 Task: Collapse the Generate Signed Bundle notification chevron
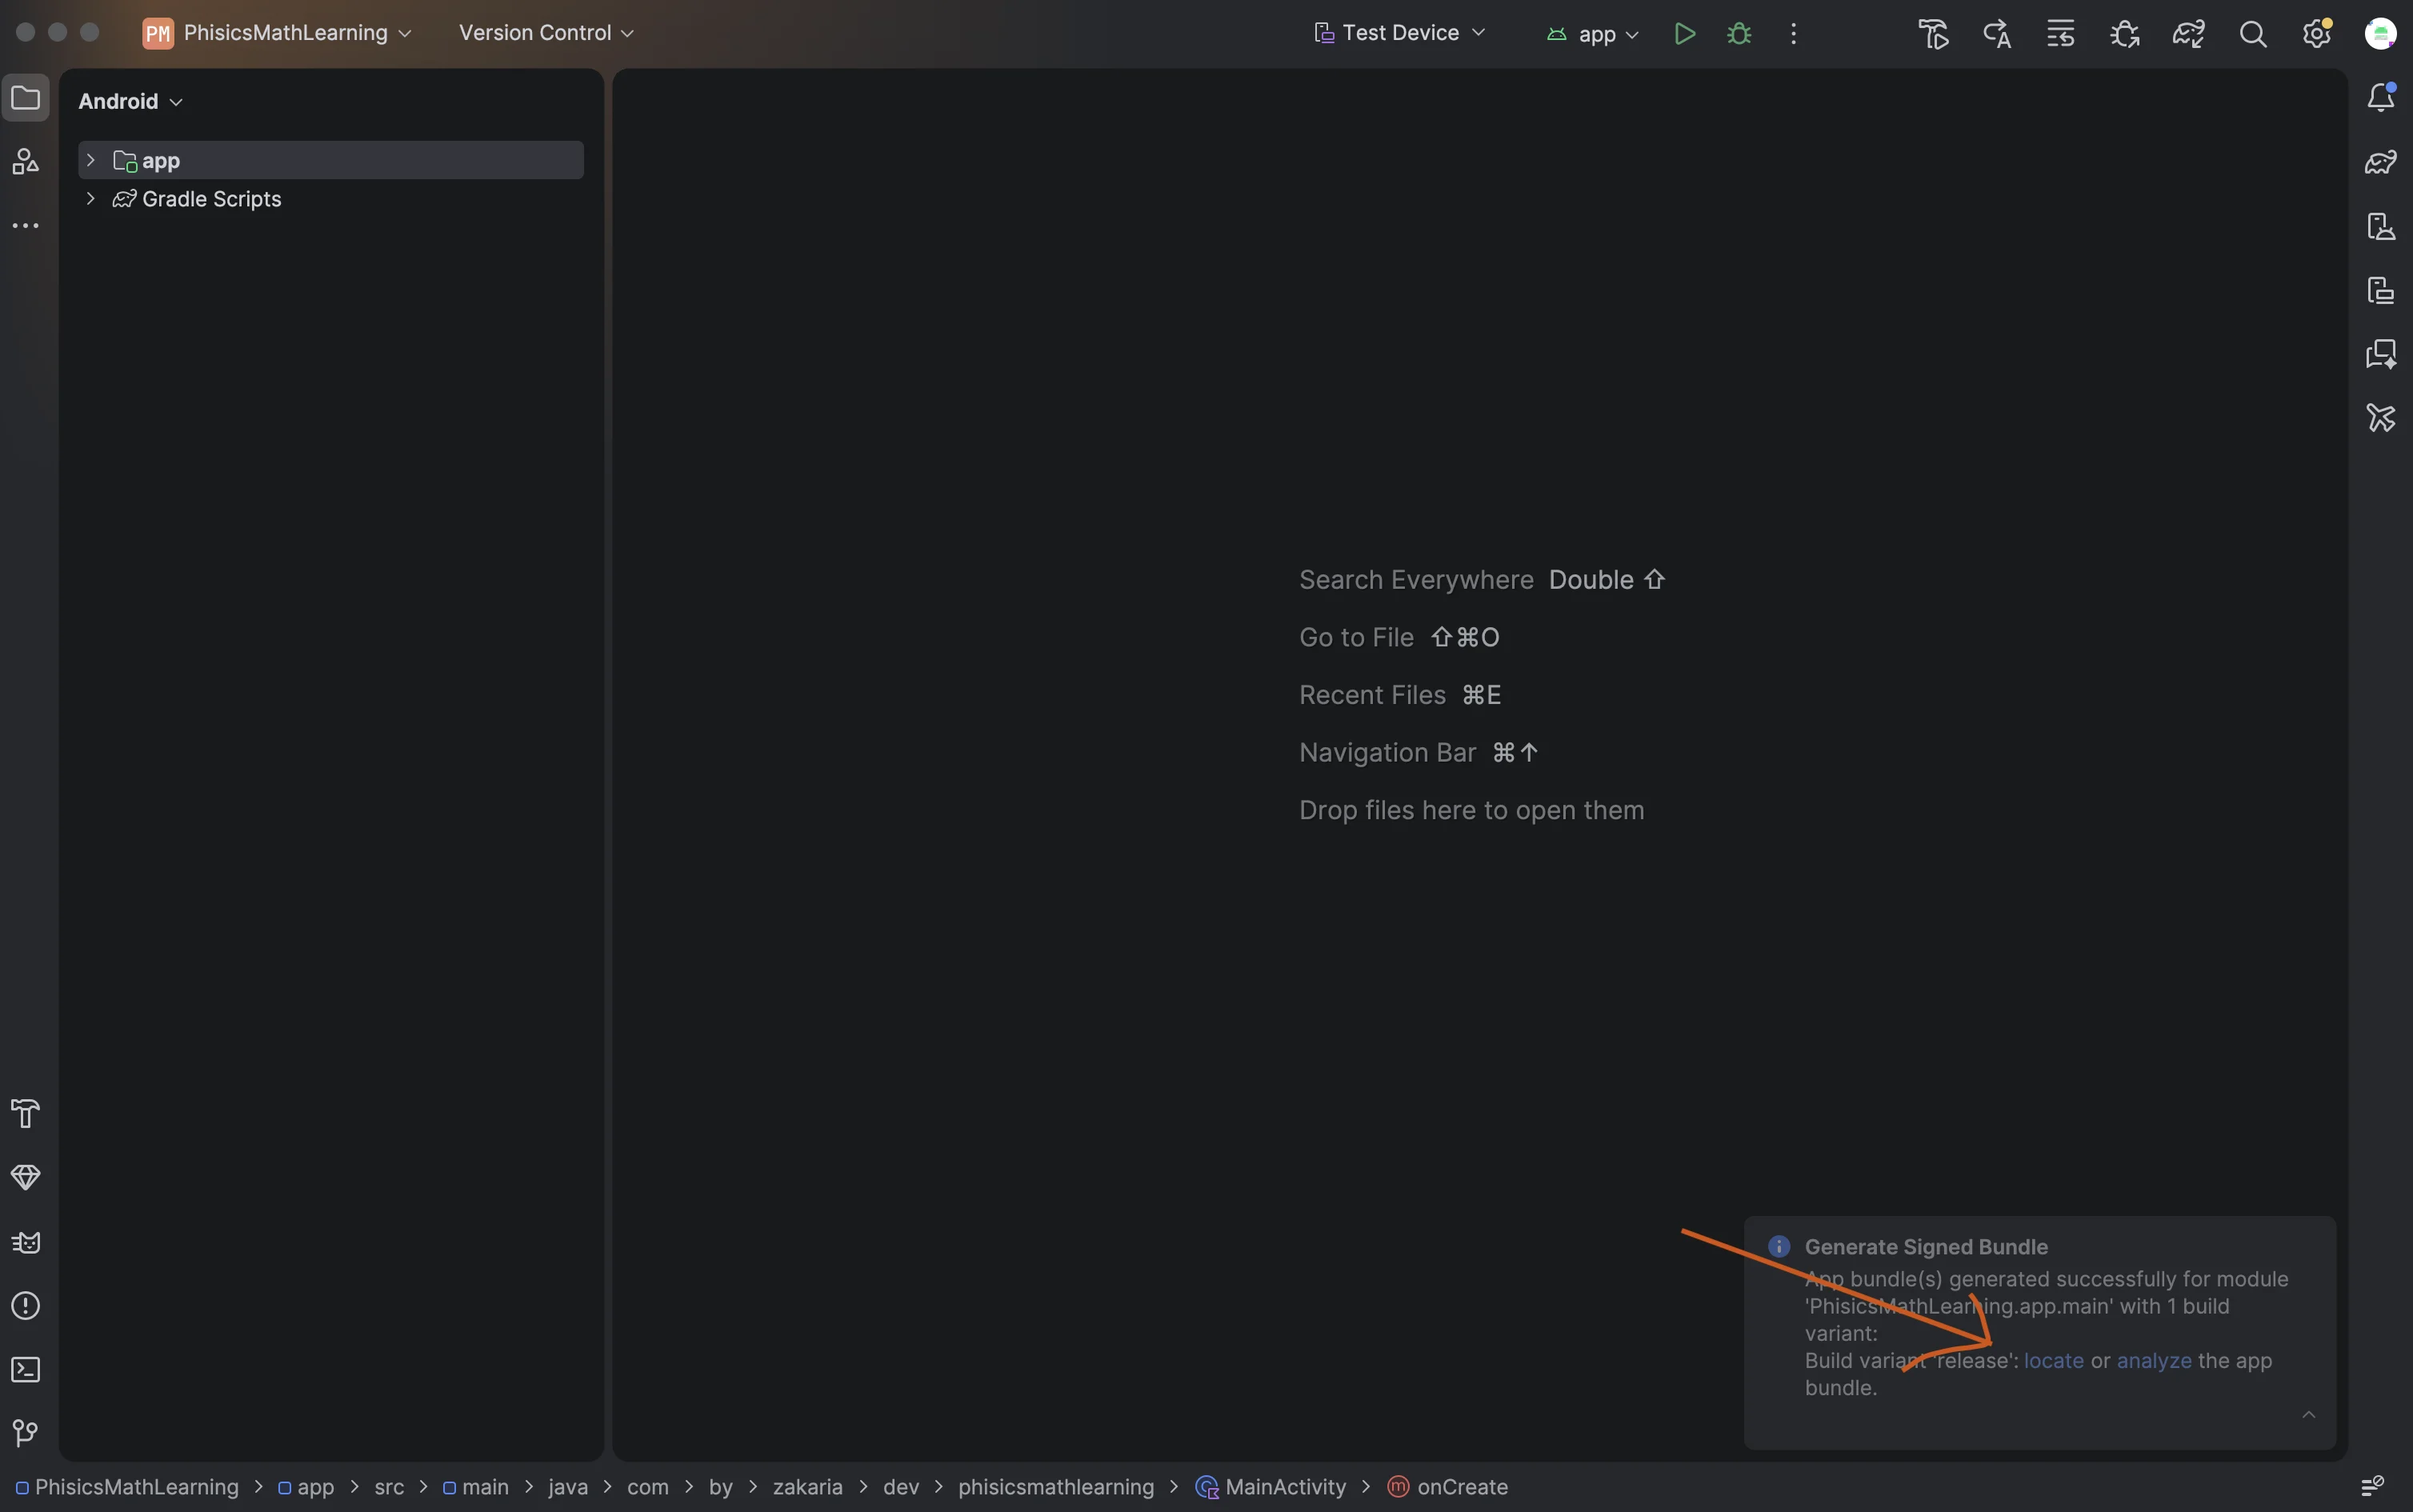[x=2309, y=1414]
